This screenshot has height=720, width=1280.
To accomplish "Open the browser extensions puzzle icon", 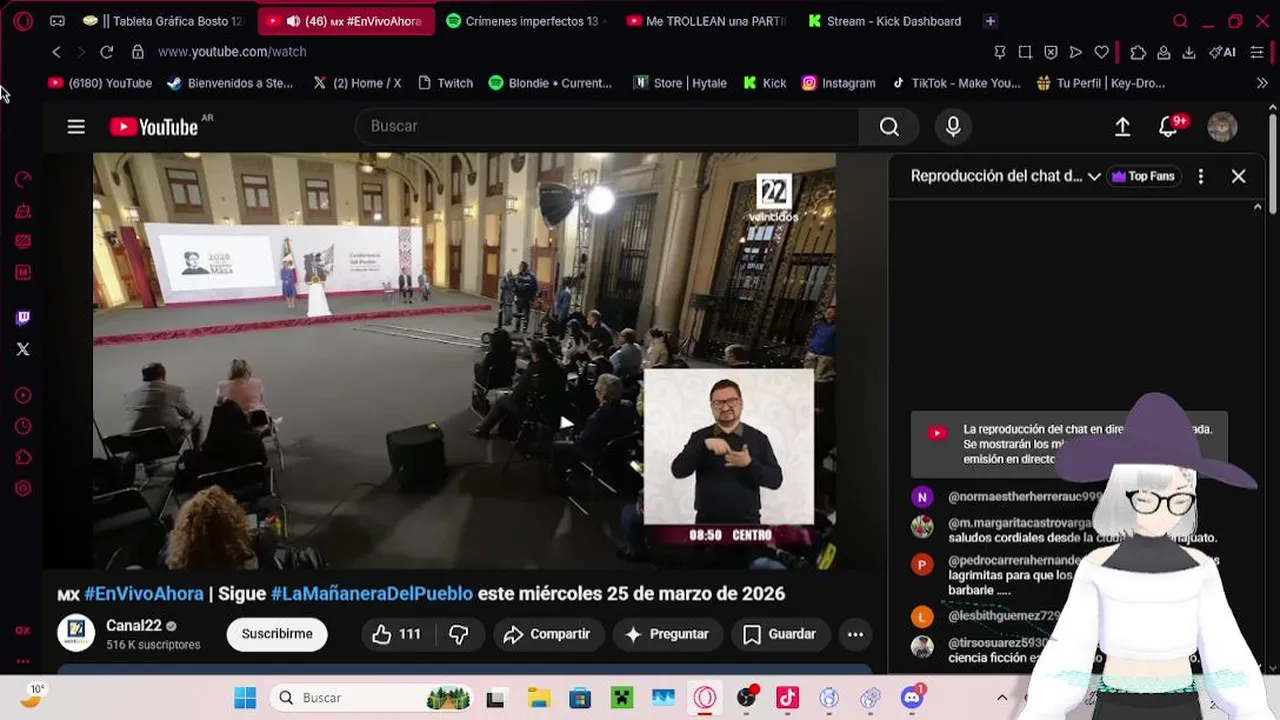I will click(x=1138, y=52).
